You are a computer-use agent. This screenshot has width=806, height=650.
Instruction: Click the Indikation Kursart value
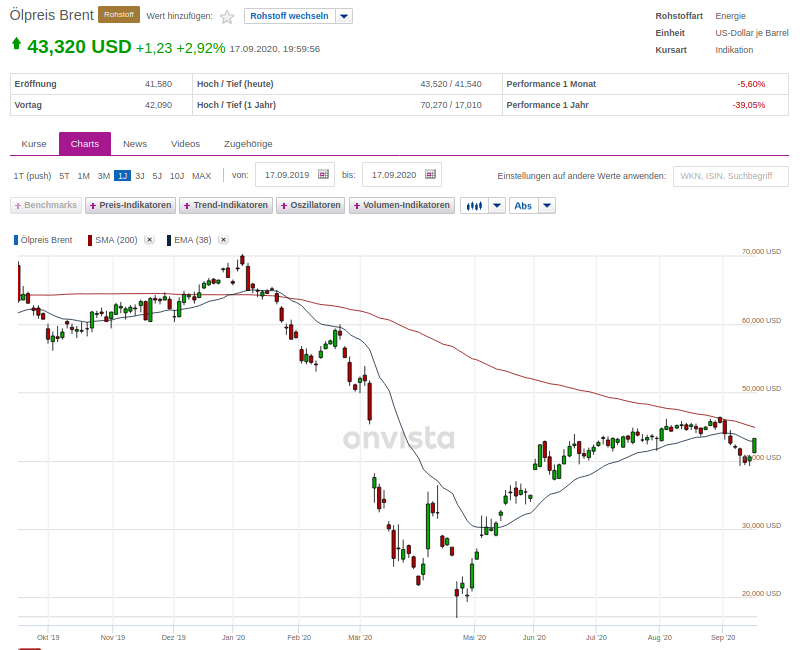click(x=734, y=50)
